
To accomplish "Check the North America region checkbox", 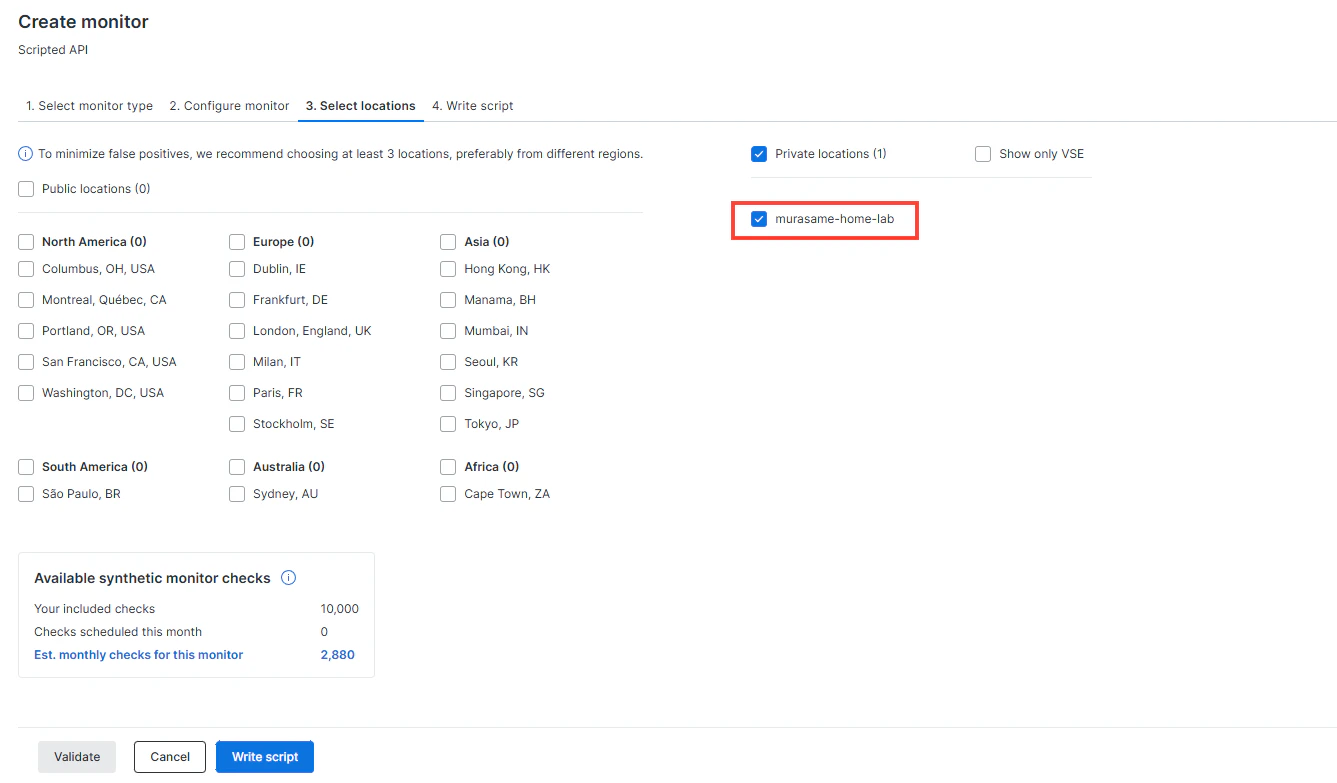I will [26, 242].
